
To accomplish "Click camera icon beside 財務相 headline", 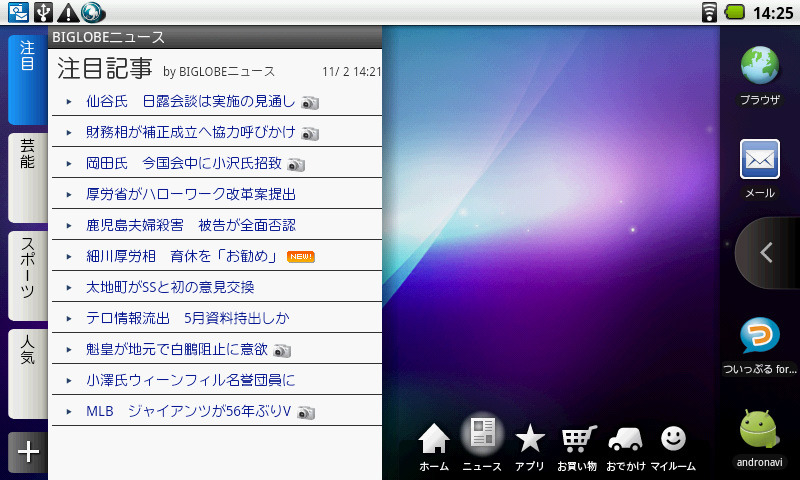I will point(310,134).
